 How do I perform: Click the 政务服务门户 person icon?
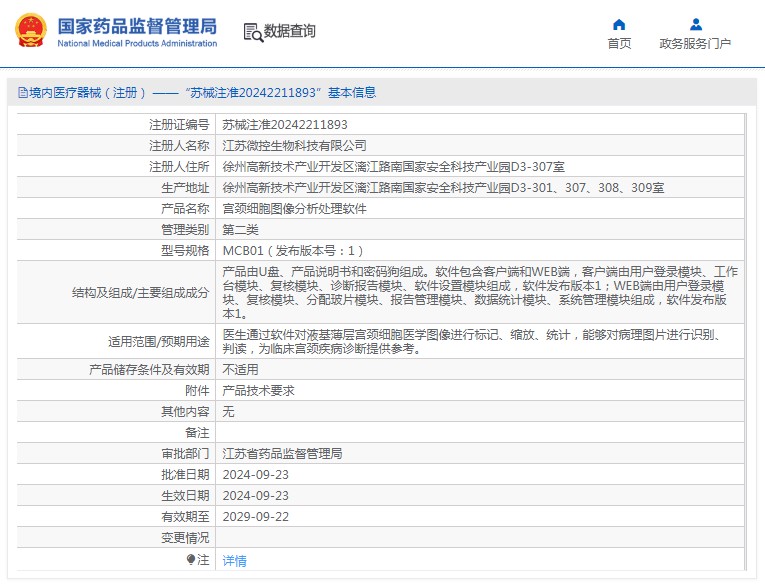click(695, 24)
